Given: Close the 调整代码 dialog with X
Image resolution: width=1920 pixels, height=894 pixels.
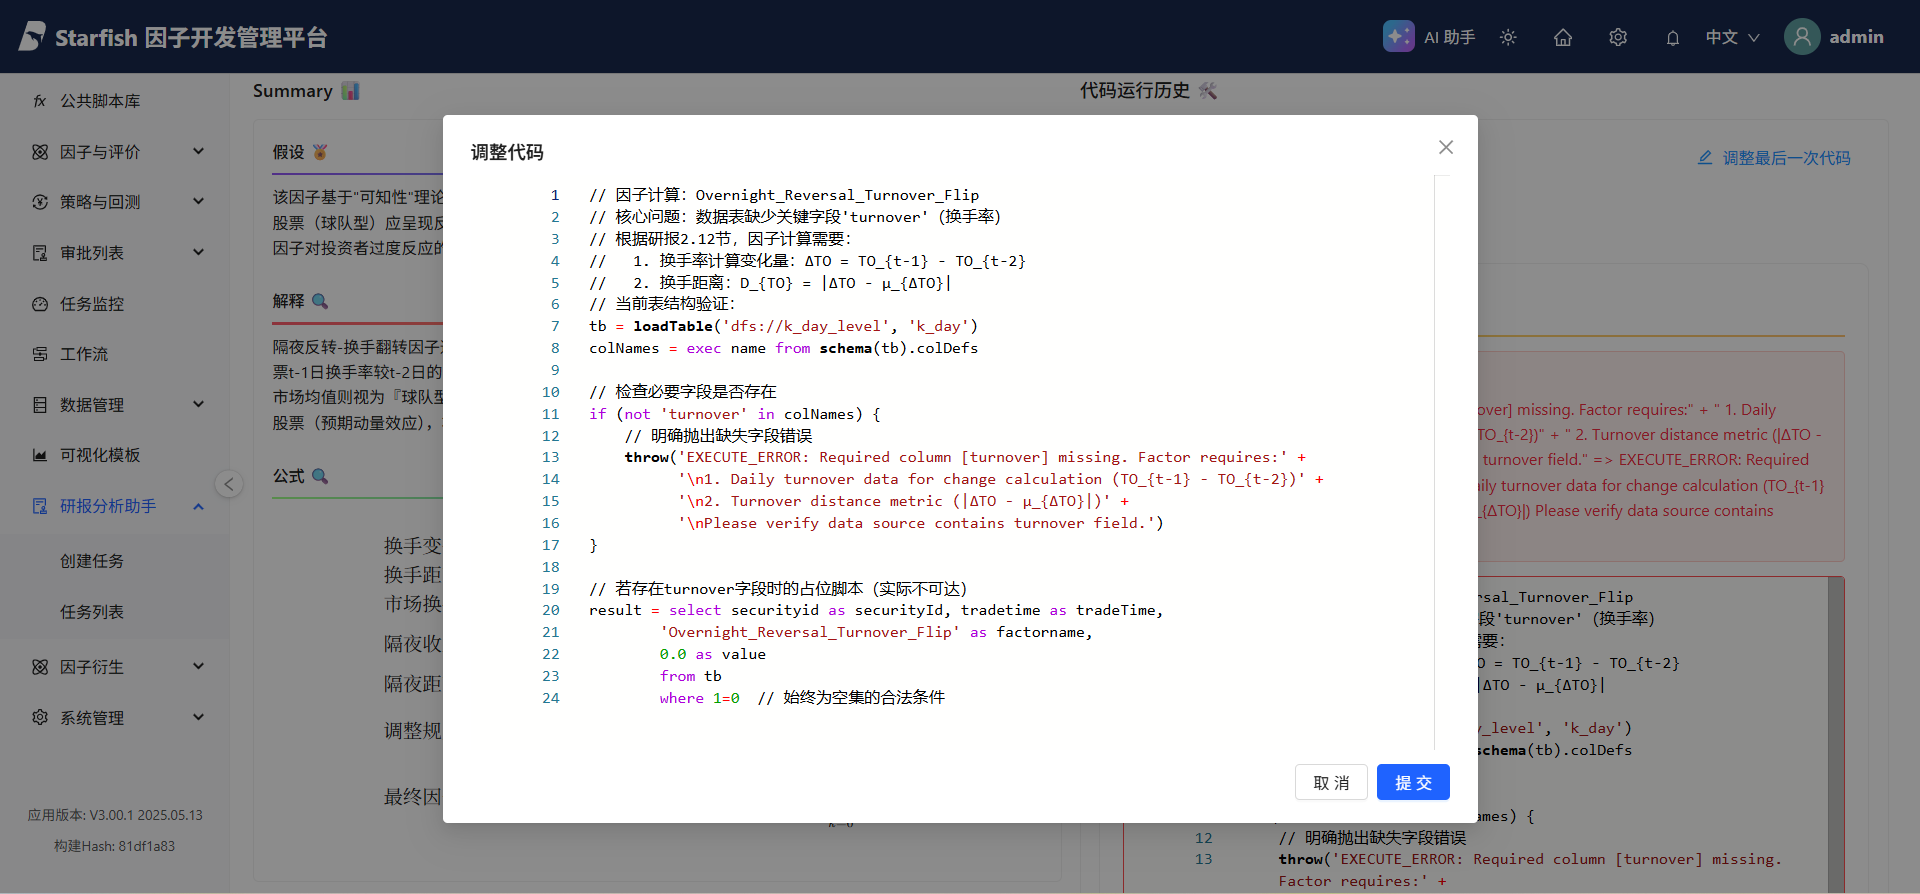Looking at the screenshot, I should coord(1446,147).
